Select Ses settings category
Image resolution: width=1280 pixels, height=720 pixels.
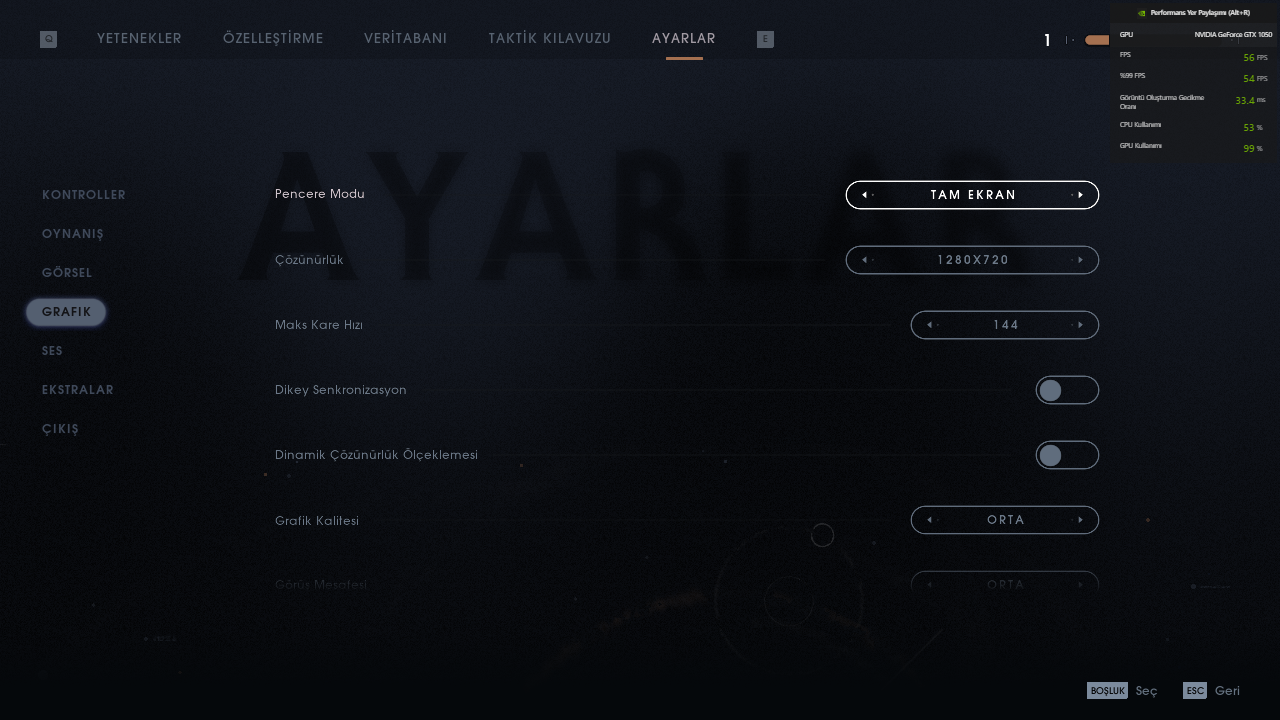[x=53, y=351]
